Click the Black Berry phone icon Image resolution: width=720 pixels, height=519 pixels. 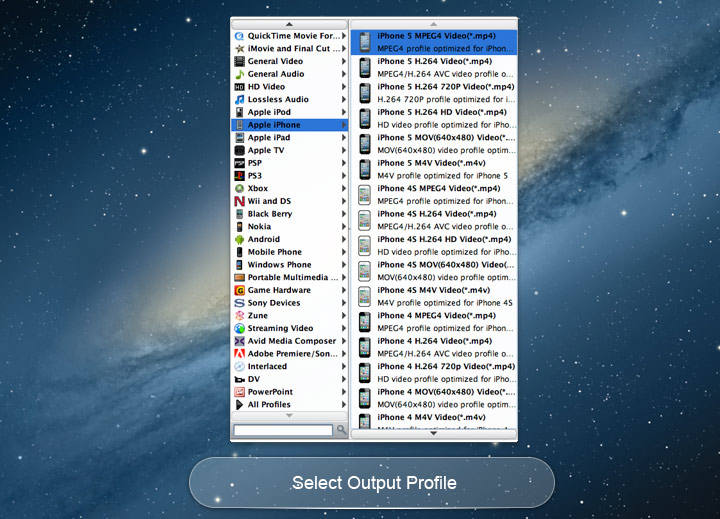pos(239,214)
